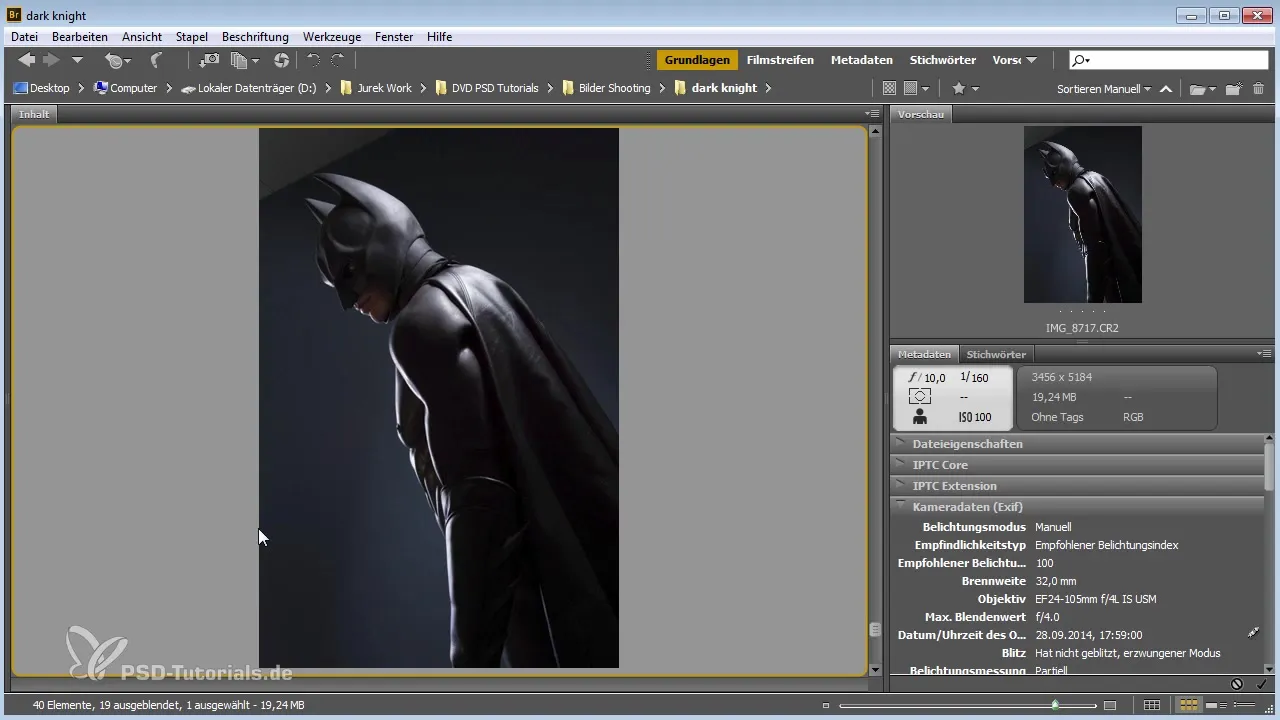Switch to Stichwörter workspace
The width and height of the screenshot is (1280, 720).
click(943, 60)
